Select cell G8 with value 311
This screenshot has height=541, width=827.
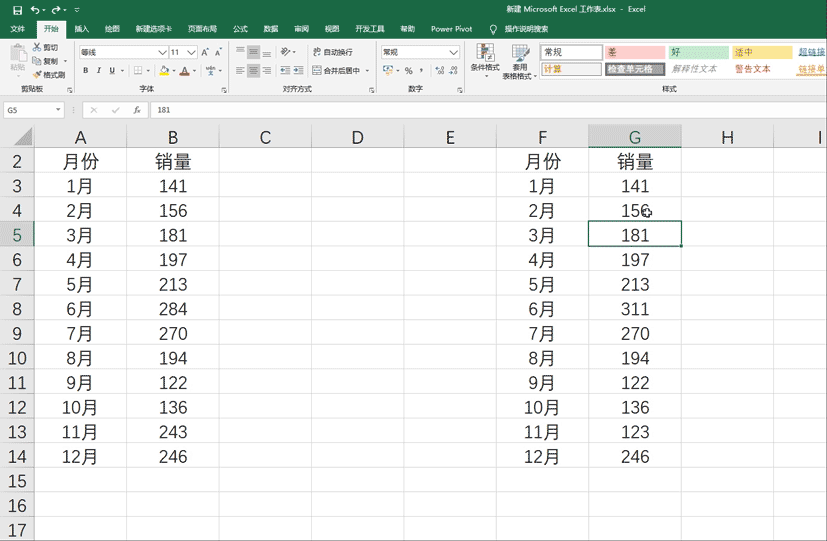[x=634, y=309]
